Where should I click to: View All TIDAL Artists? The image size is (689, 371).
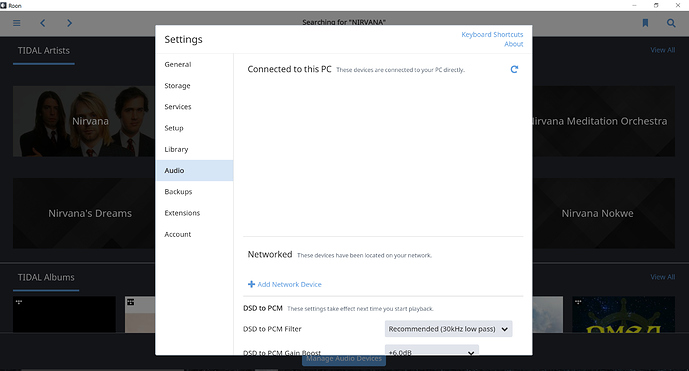pyautogui.click(x=663, y=50)
